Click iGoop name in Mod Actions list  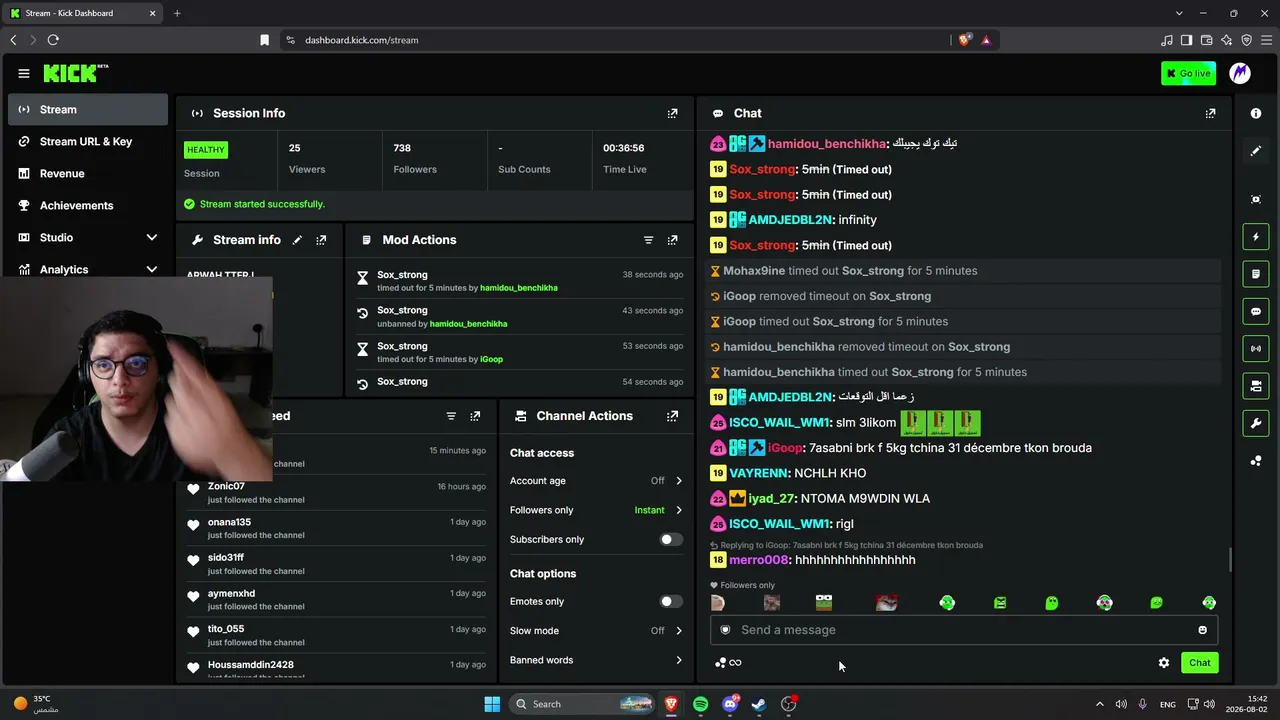491,359
